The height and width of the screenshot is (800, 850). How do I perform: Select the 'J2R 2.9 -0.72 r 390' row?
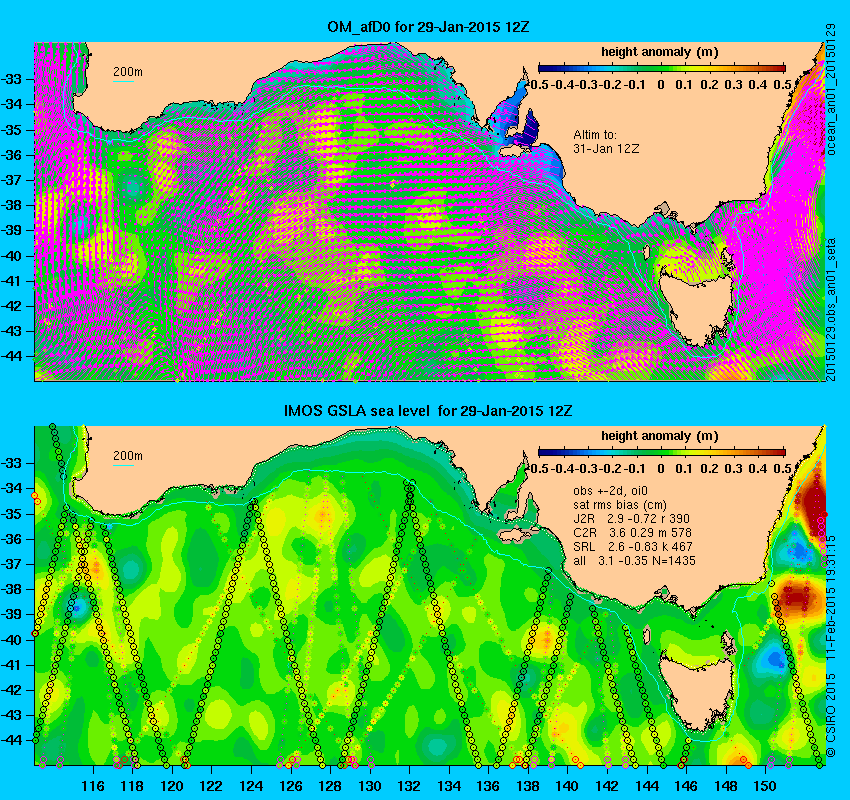[632, 519]
